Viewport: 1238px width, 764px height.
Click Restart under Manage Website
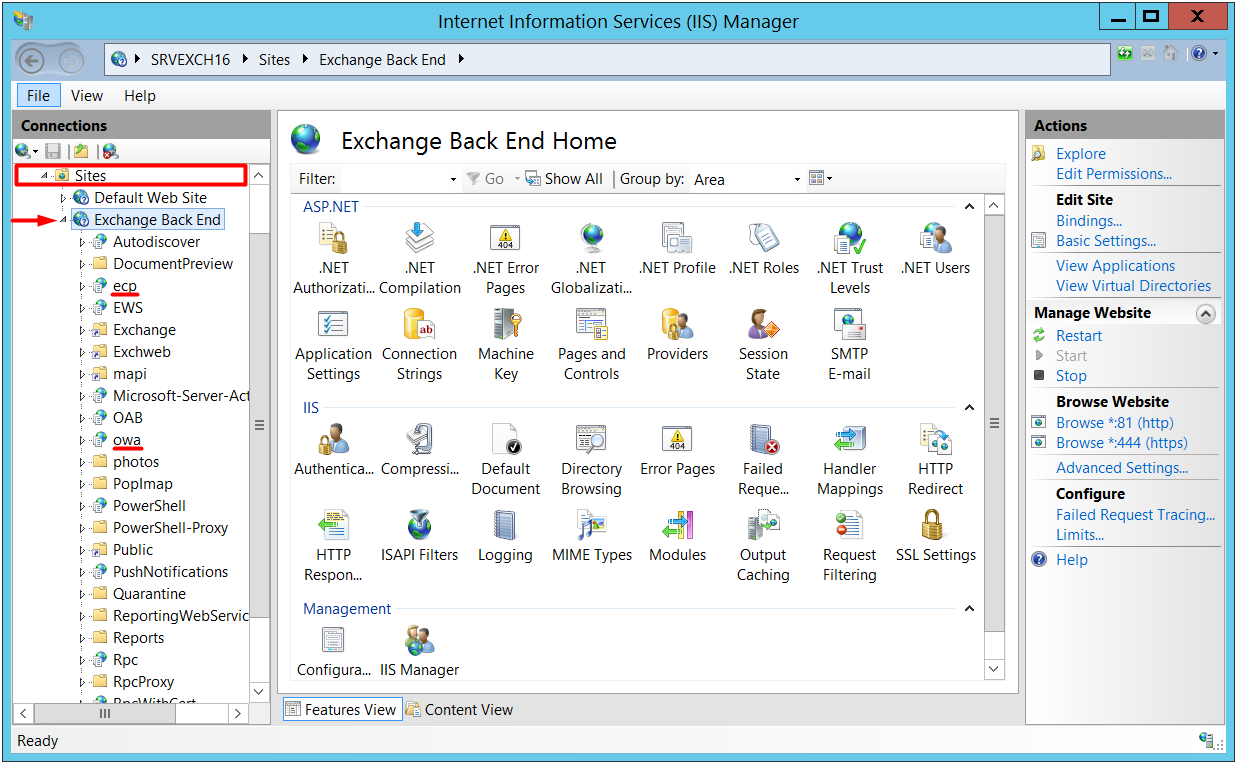click(x=1079, y=336)
